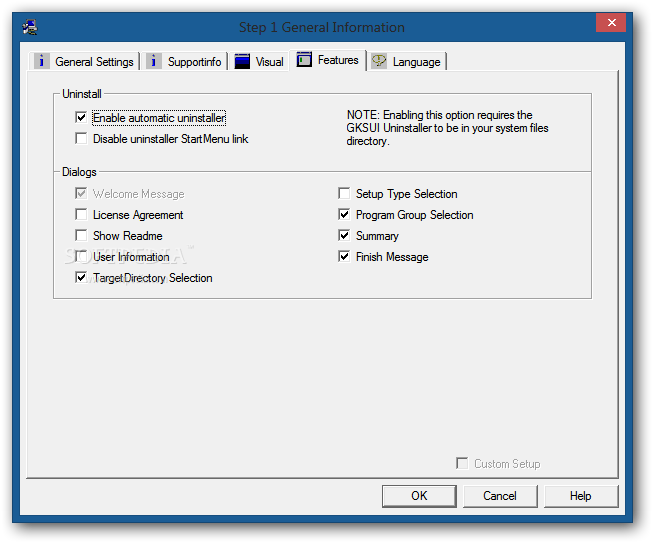
Task: Click the Features tab window icon
Action: coord(304,60)
